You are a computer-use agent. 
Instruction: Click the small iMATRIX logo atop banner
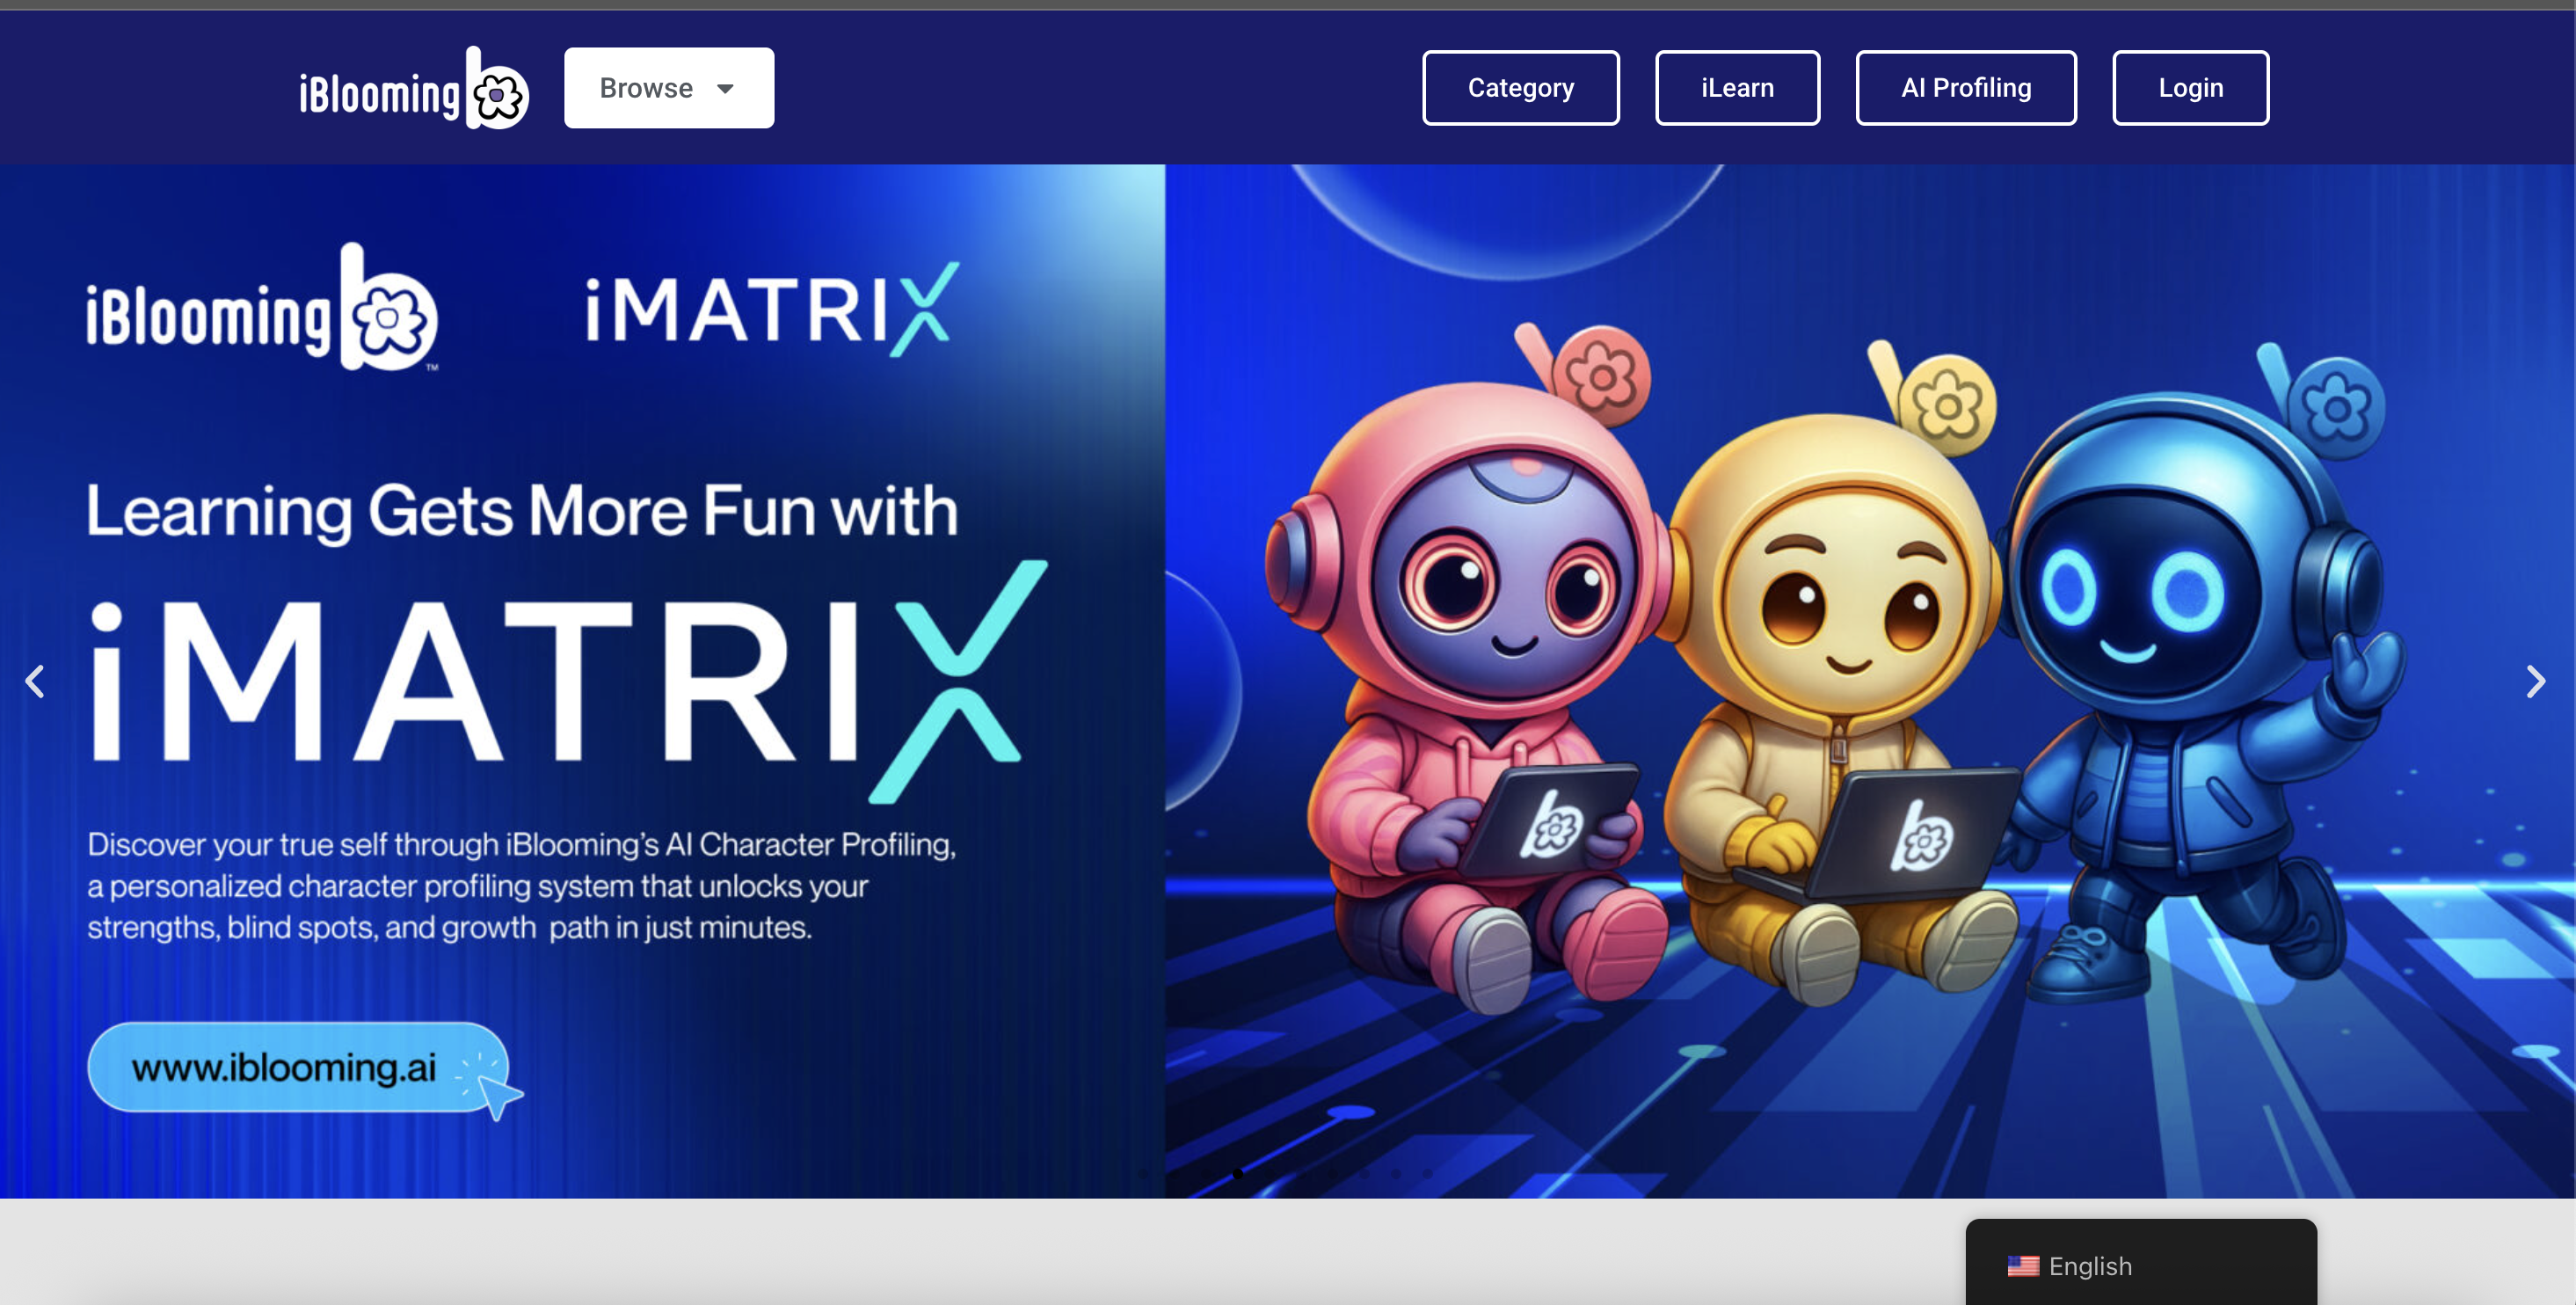point(770,310)
